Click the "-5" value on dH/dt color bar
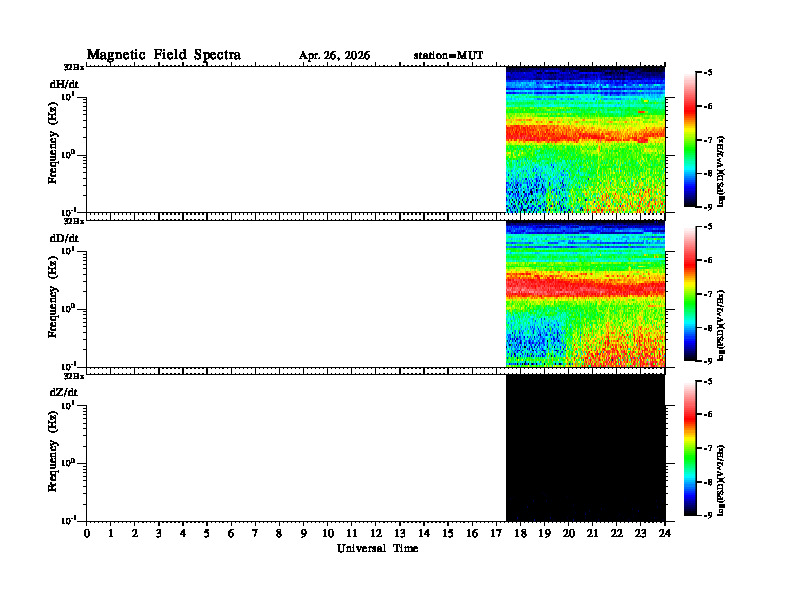792x612 pixels. click(708, 73)
